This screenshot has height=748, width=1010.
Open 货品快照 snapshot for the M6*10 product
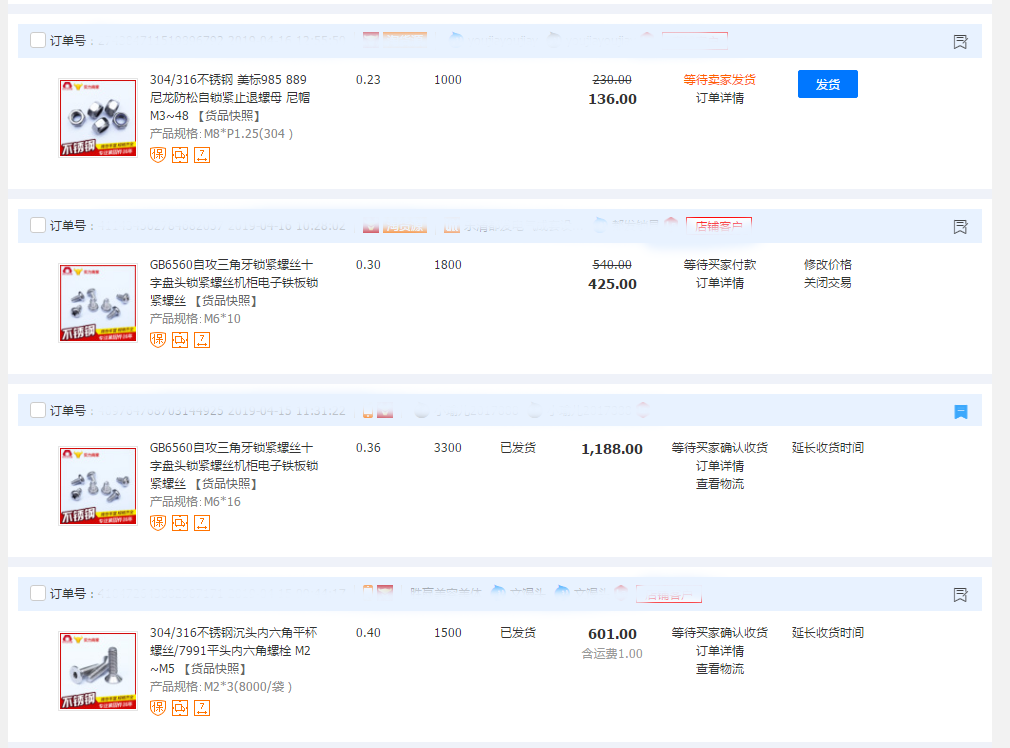pyautogui.click(x=224, y=301)
